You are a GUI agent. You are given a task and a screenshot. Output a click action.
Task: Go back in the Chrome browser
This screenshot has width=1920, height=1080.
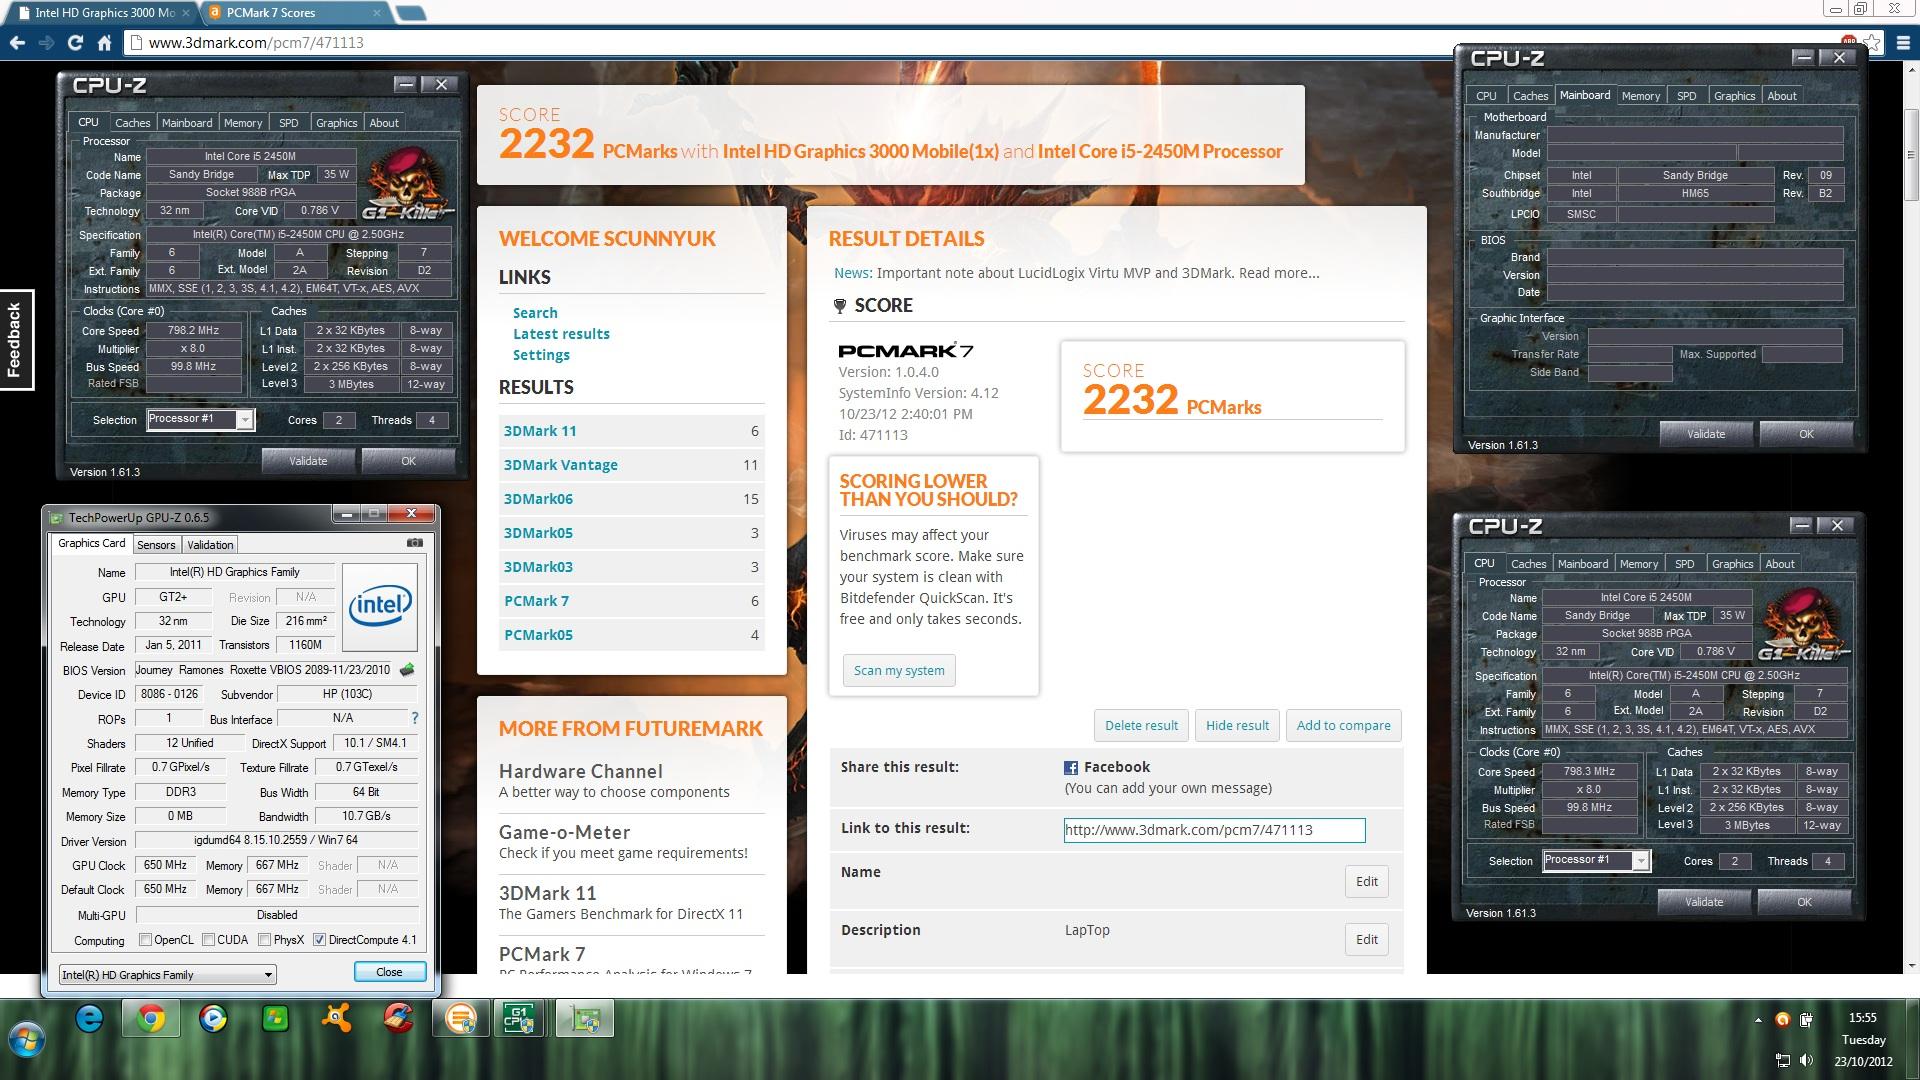[17, 43]
